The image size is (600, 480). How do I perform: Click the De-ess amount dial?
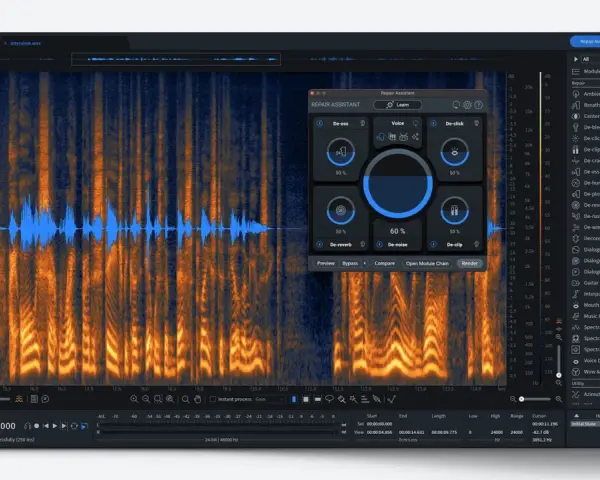click(x=341, y=152)
